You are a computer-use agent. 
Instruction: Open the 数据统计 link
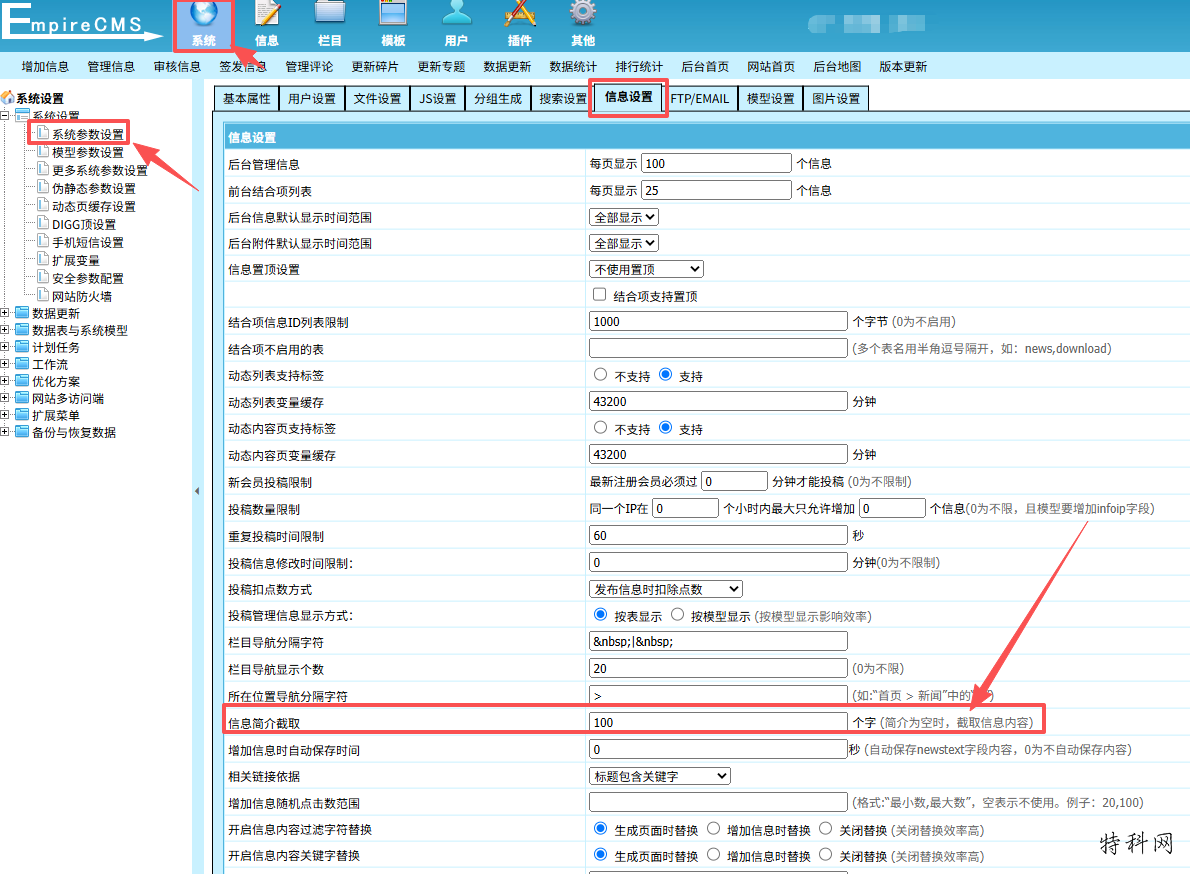tap(573, 67)
